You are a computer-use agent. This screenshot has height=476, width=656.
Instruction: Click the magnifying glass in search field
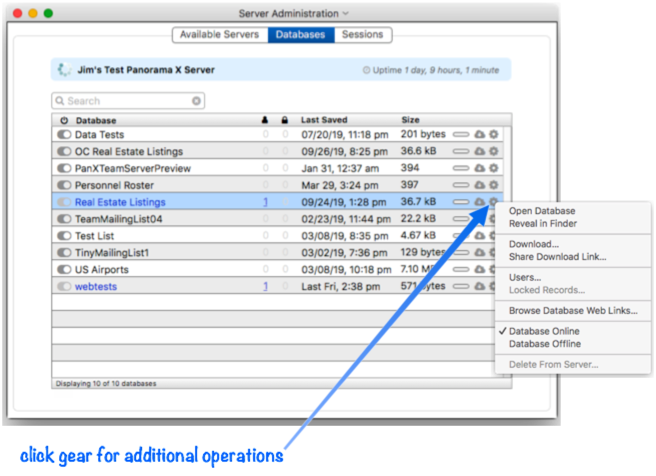click(60, 101)
